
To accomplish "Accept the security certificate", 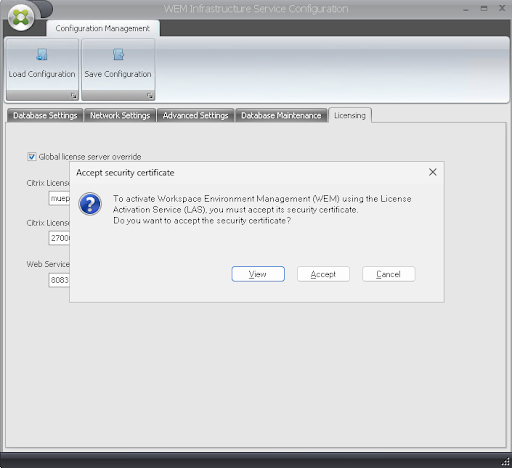I will coord(323,274).
